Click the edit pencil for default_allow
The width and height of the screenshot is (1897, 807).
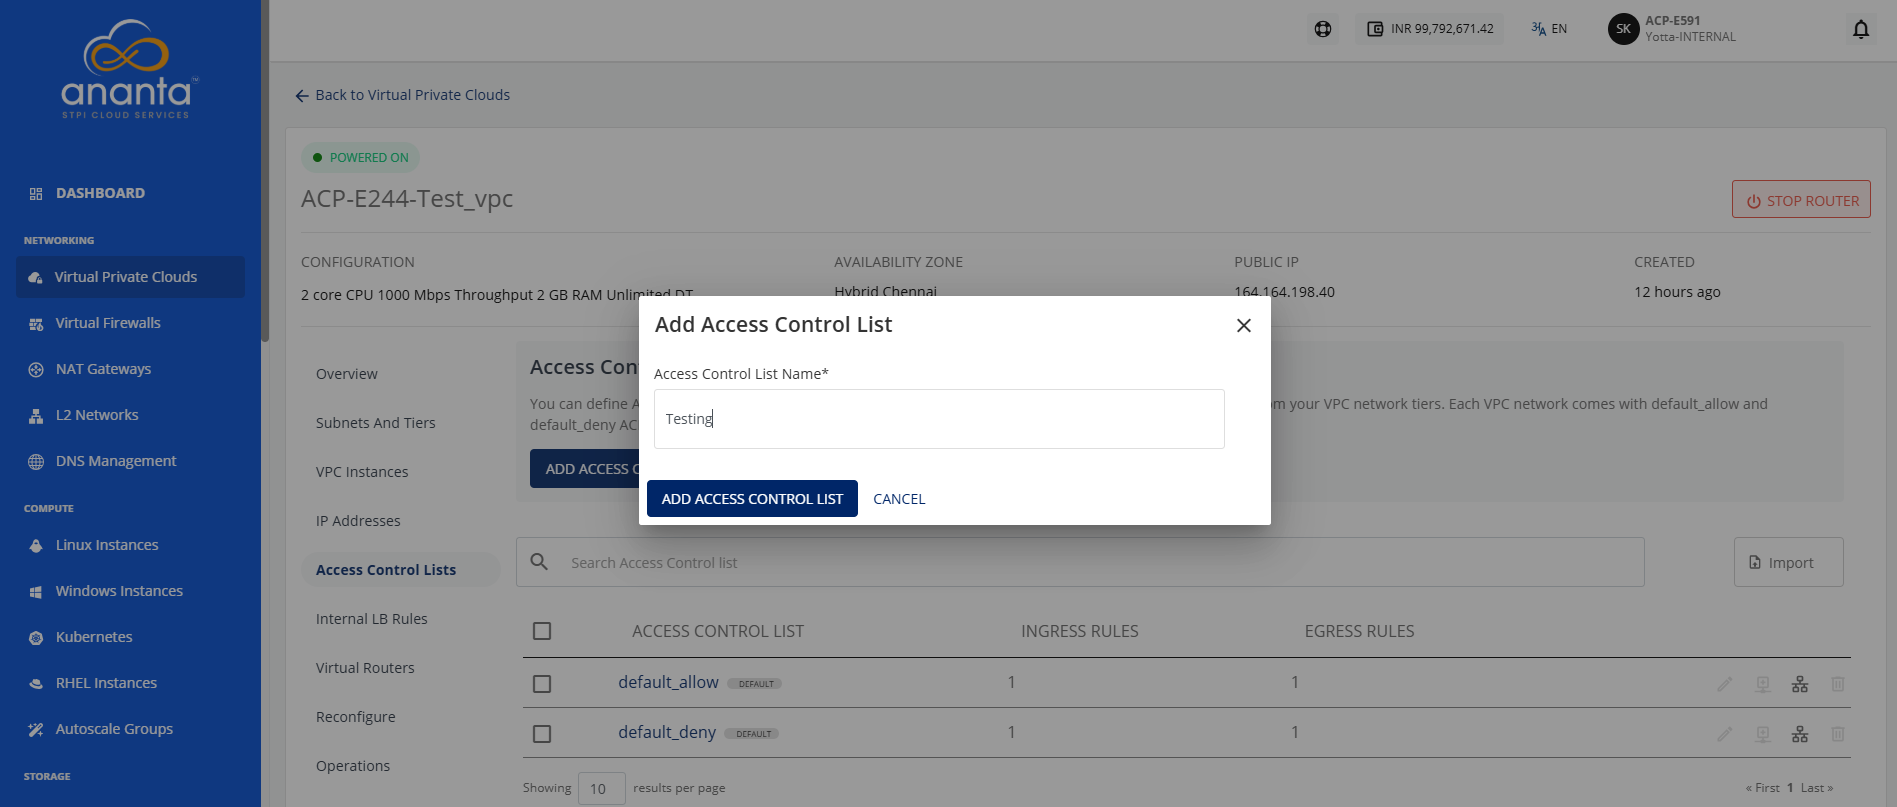coord(1724,684)
